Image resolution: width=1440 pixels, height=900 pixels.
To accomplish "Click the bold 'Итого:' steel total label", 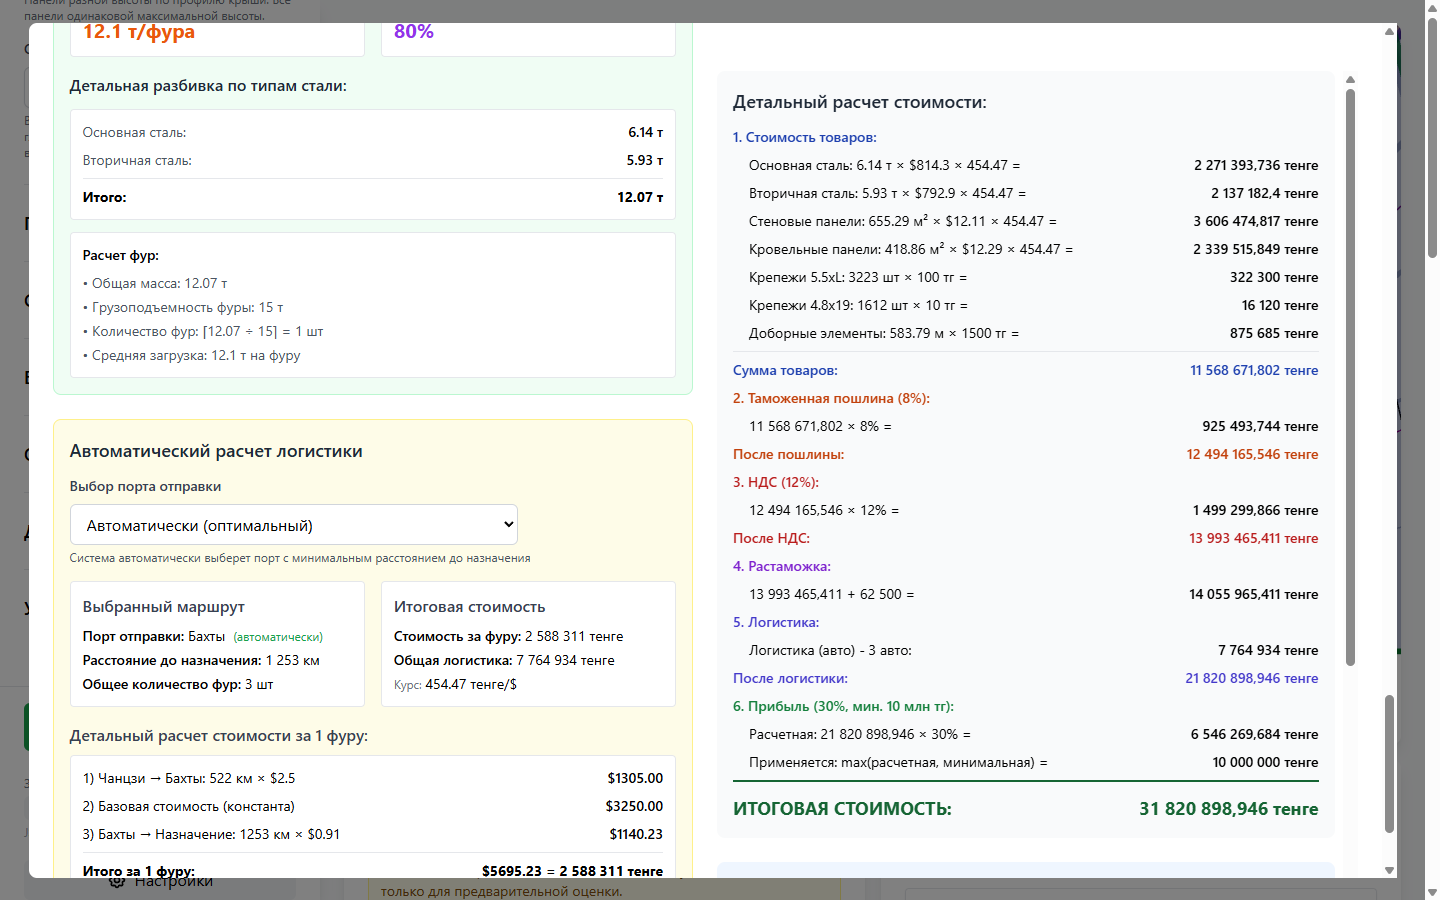I will coord(105,197).
